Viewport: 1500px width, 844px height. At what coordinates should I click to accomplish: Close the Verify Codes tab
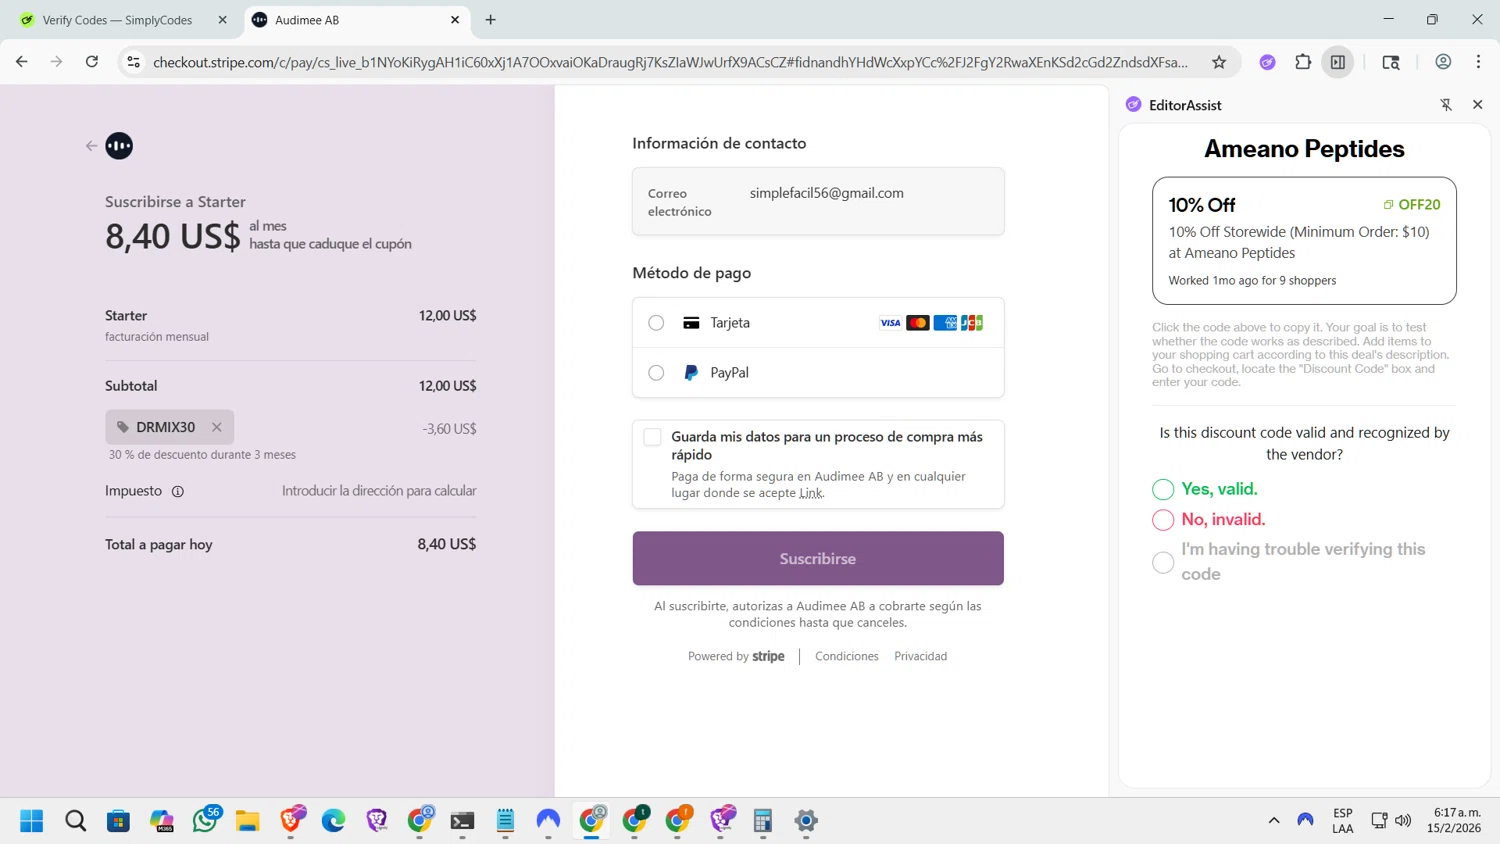click(222, 20)
